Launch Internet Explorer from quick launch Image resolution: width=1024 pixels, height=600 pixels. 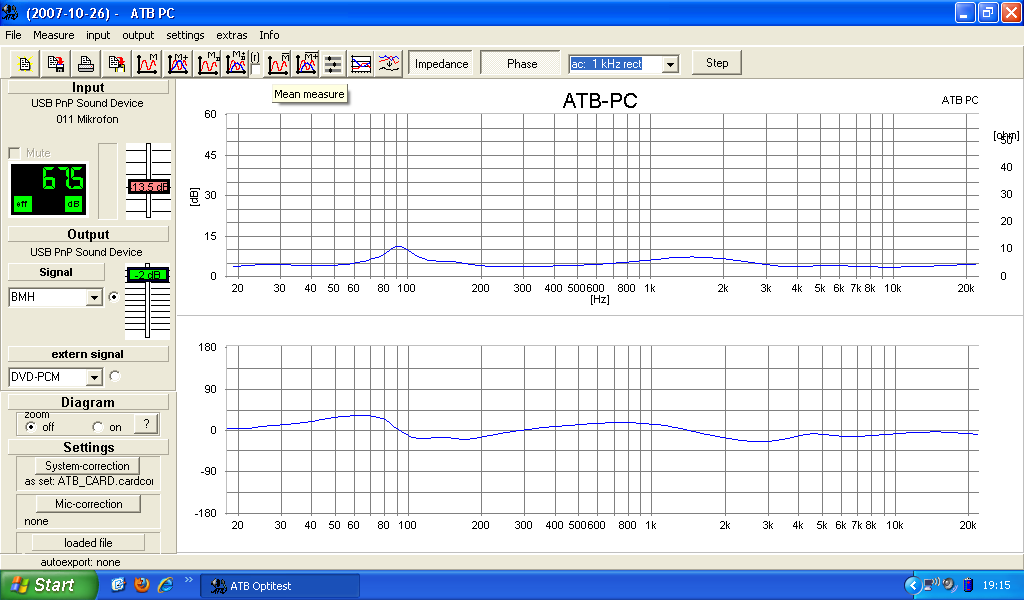[166, 584]
